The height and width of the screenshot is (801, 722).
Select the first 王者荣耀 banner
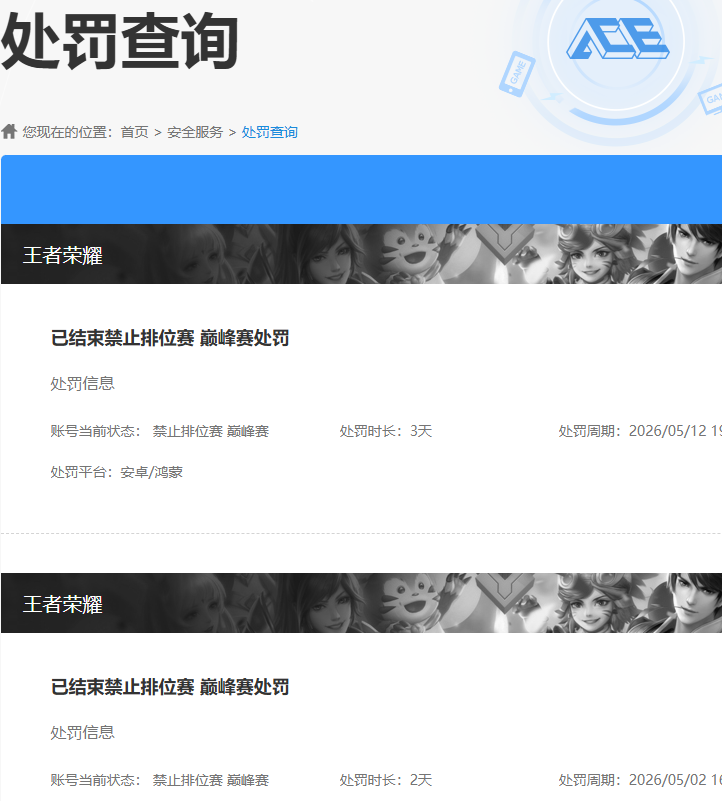click(361, 254)
